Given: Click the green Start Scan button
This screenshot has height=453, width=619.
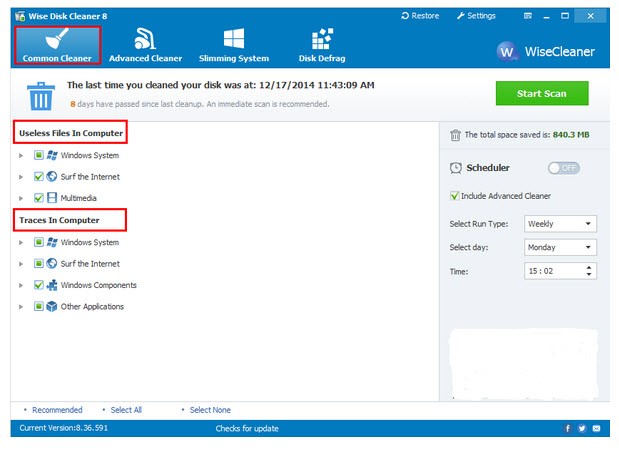Looking at the screenshot, I should tap(542, 94).
